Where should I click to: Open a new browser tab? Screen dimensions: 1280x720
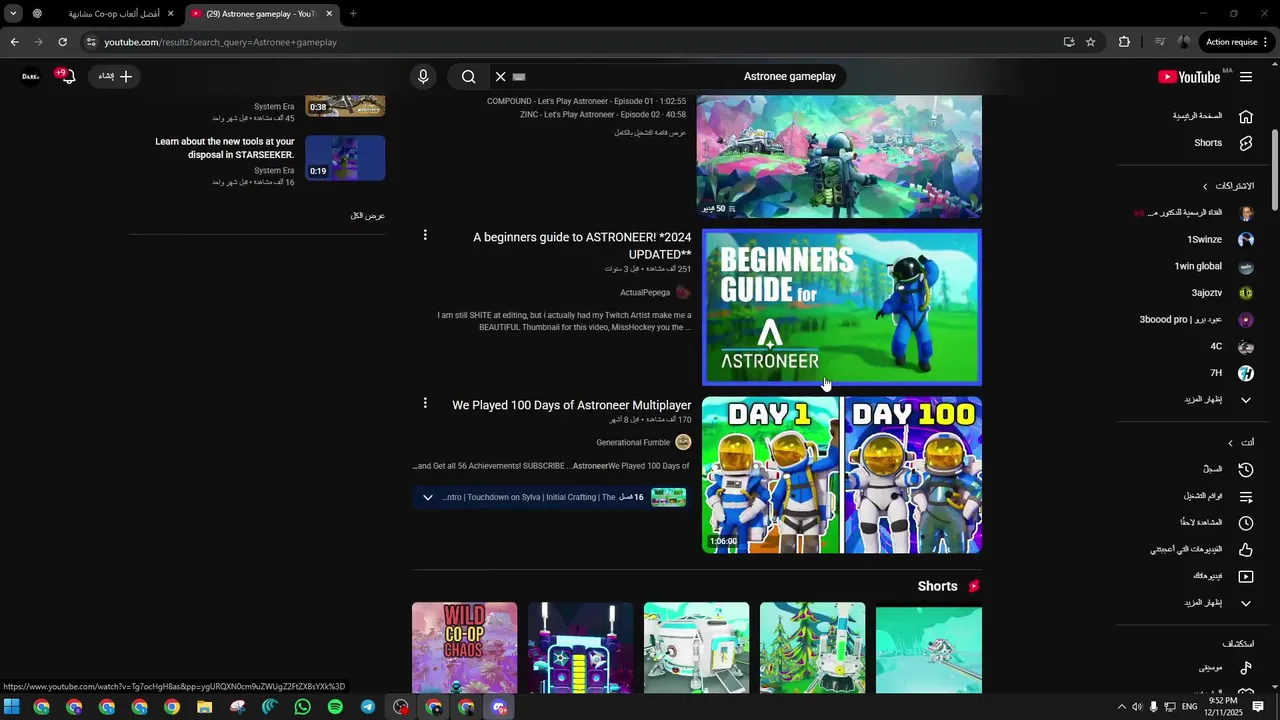(353, 14)
